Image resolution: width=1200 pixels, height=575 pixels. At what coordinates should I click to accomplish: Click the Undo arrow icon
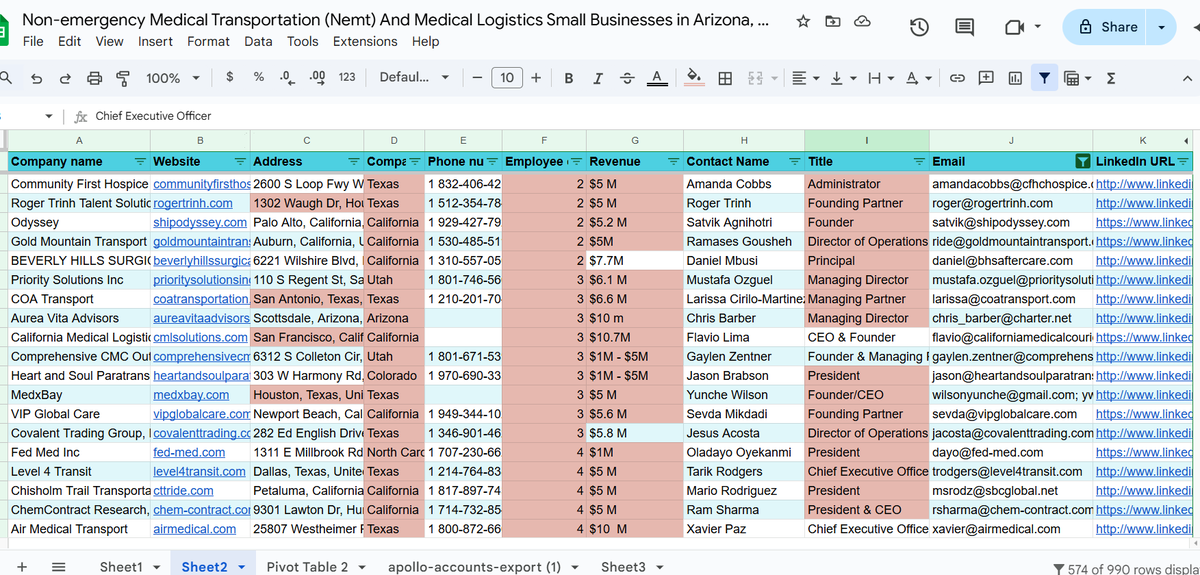pyautogui.click(x=36, y=78)
